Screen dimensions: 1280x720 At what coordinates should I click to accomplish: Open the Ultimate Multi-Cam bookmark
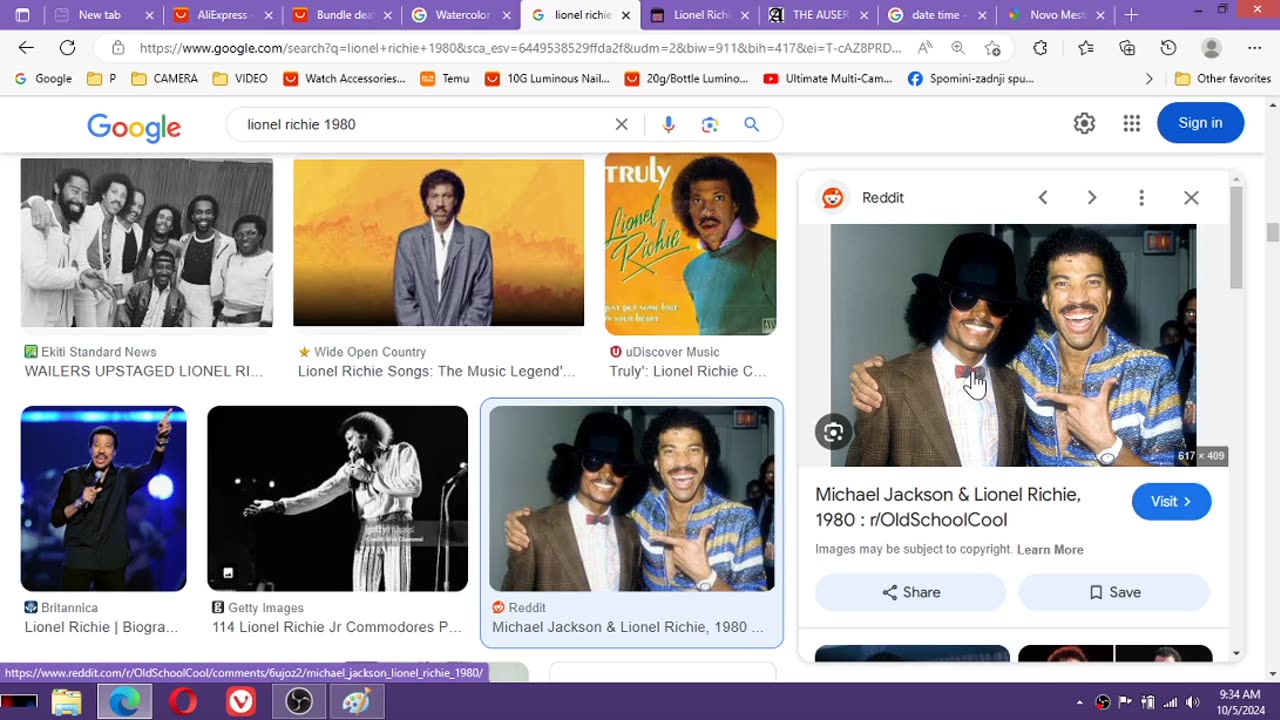pos(827,78)
